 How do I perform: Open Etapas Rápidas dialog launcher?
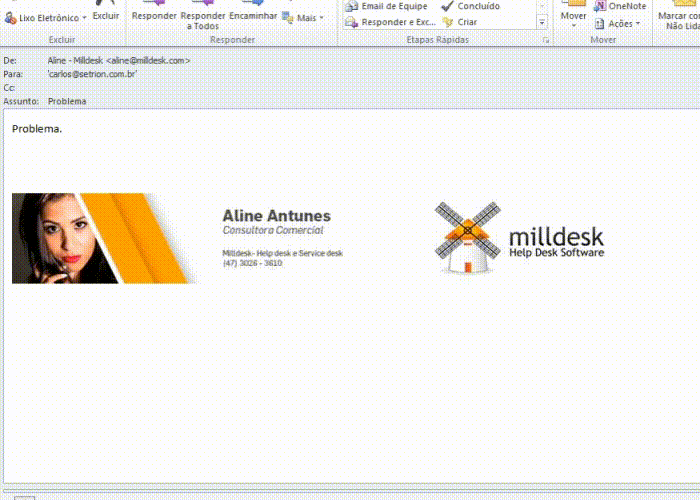coord(546,40)
